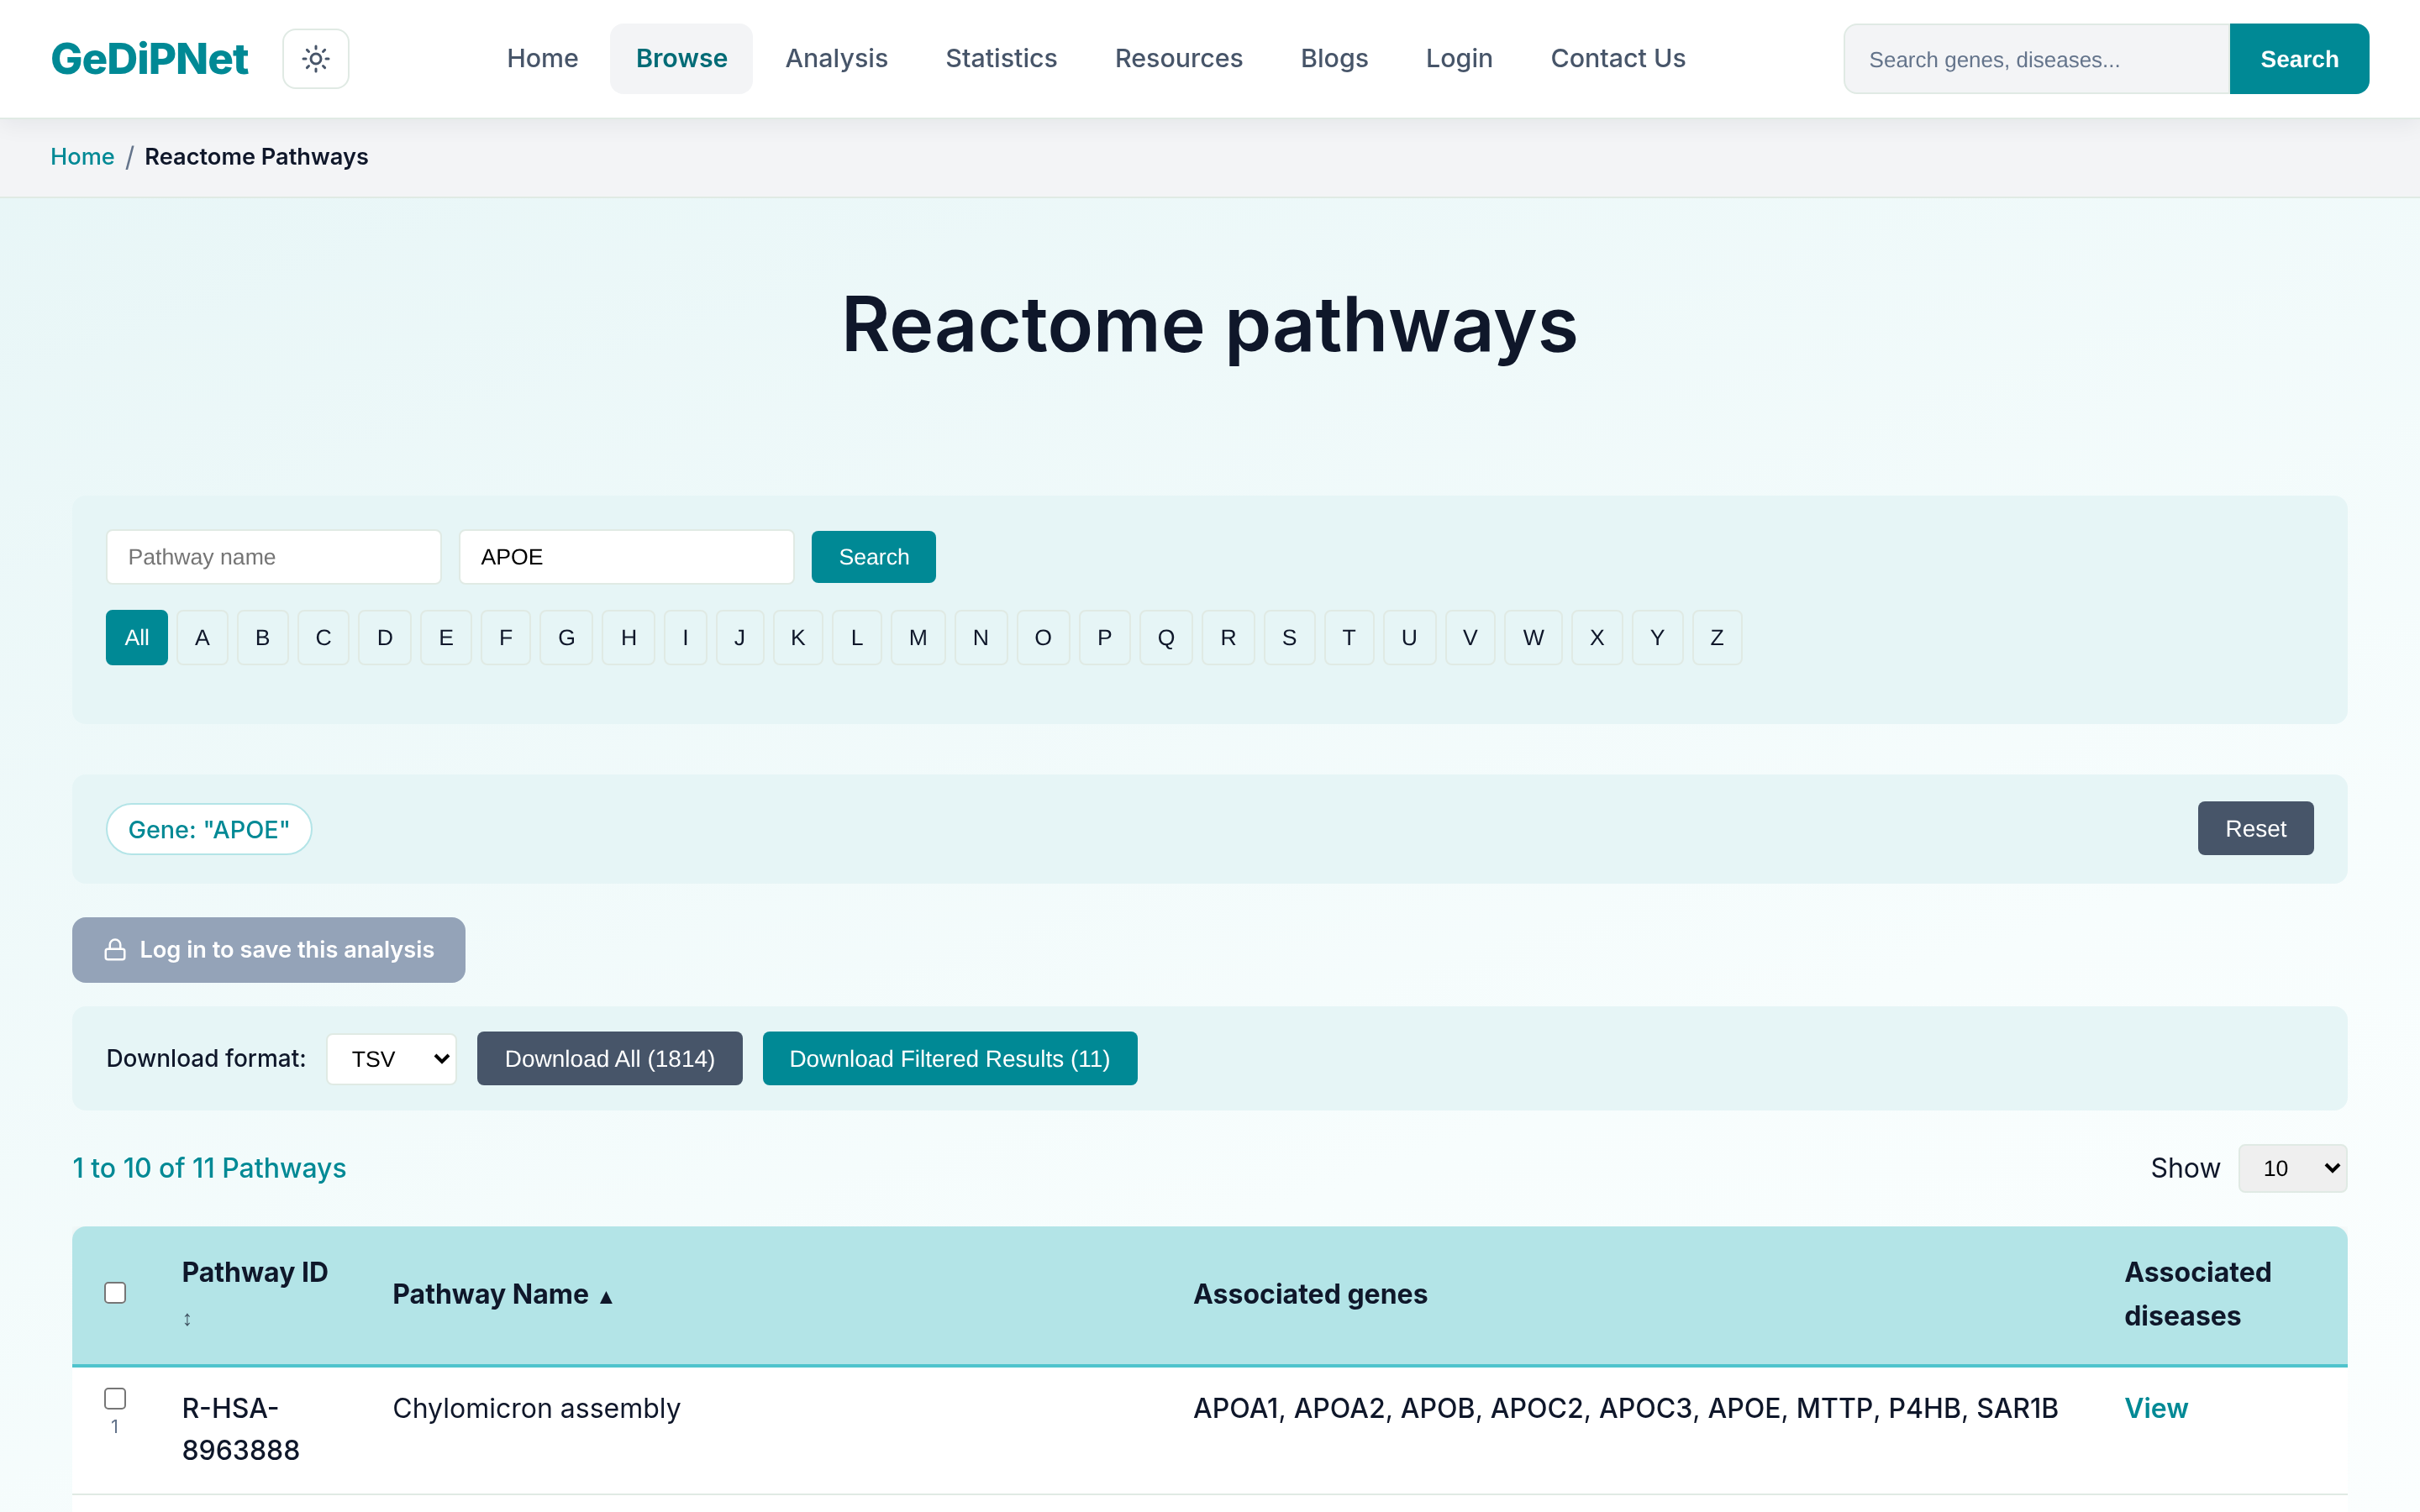The width and height of the screenshot is (2420, 1512).
Task: Filter pathways by letter V
Action: click(x=1470, y=638)
